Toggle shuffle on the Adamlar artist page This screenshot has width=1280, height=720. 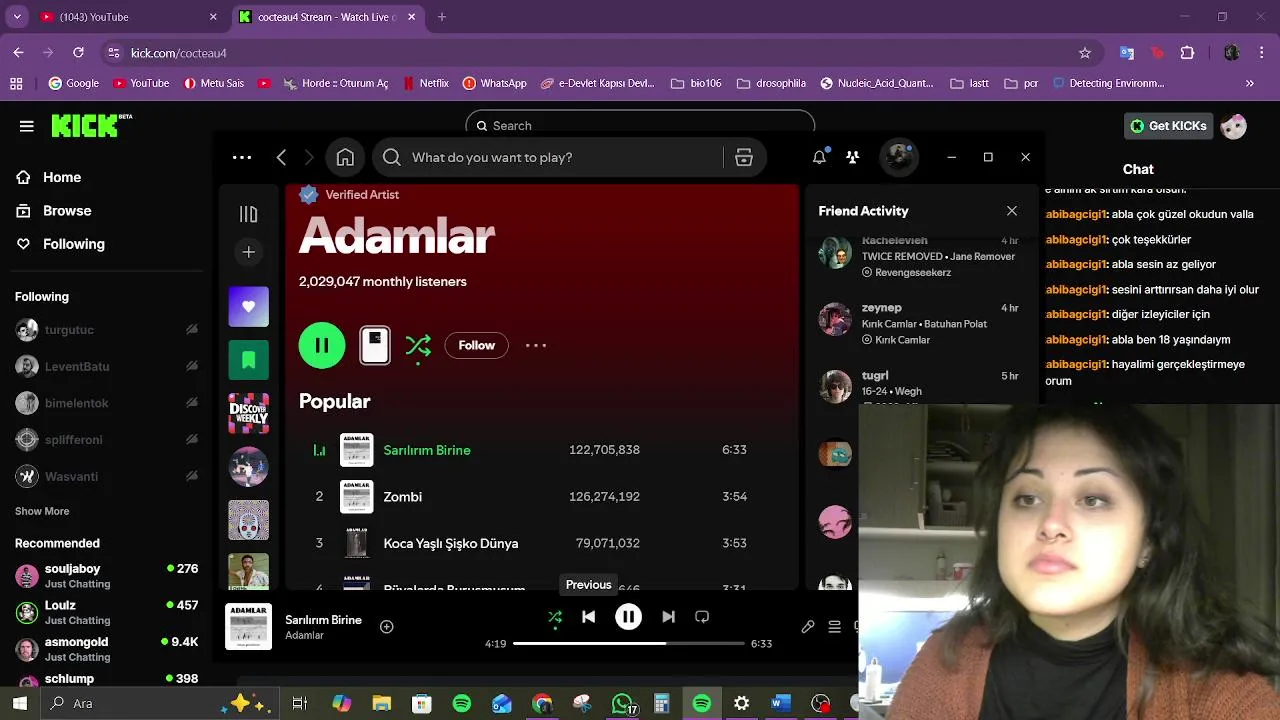[418, 346]
